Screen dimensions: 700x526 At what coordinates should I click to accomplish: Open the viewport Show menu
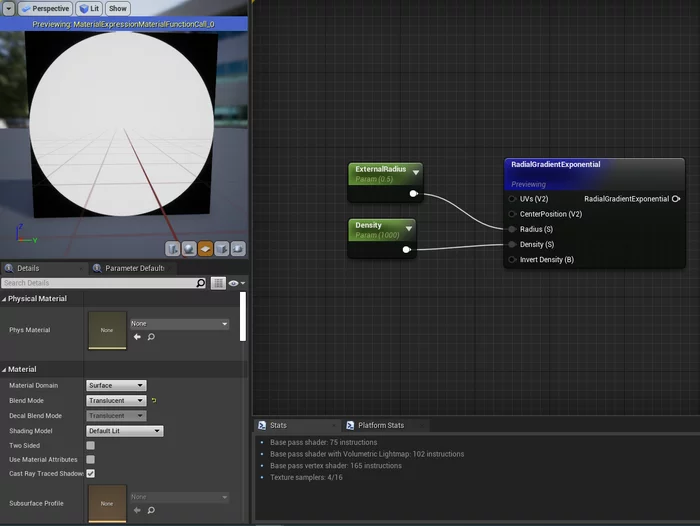click(x=118, y=8)
